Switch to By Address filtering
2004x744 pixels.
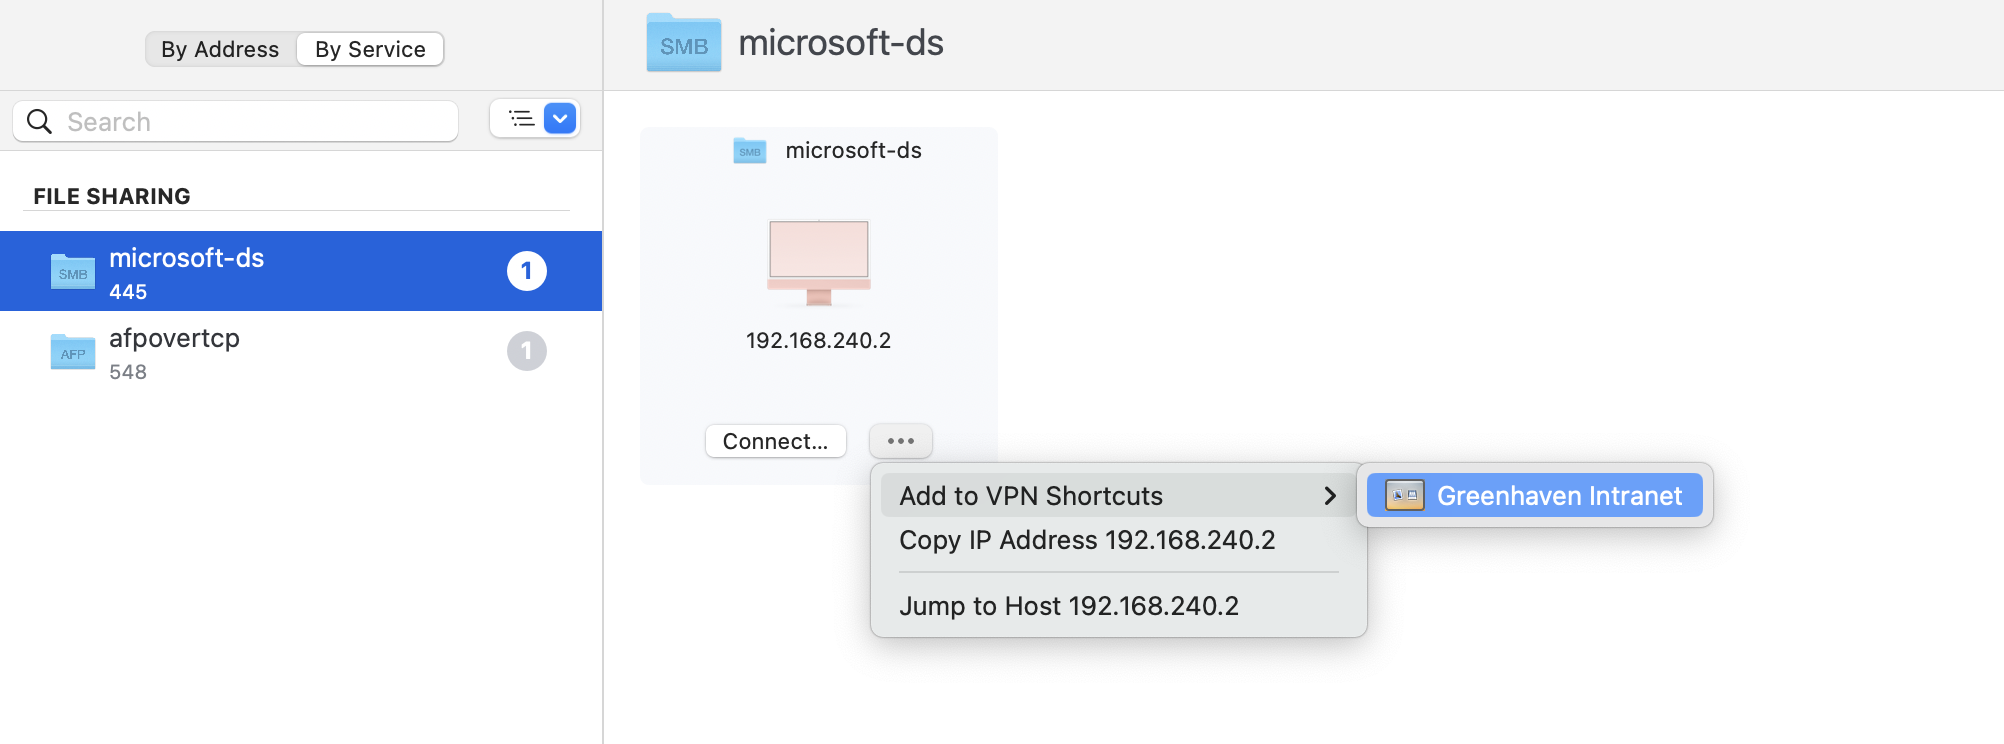[220, 48]
